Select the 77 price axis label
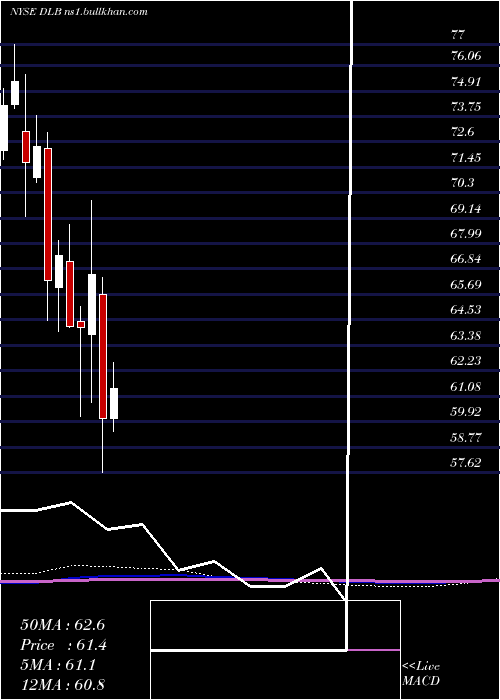Viewport: 500px width, 700px height. [x=458, y=34]
